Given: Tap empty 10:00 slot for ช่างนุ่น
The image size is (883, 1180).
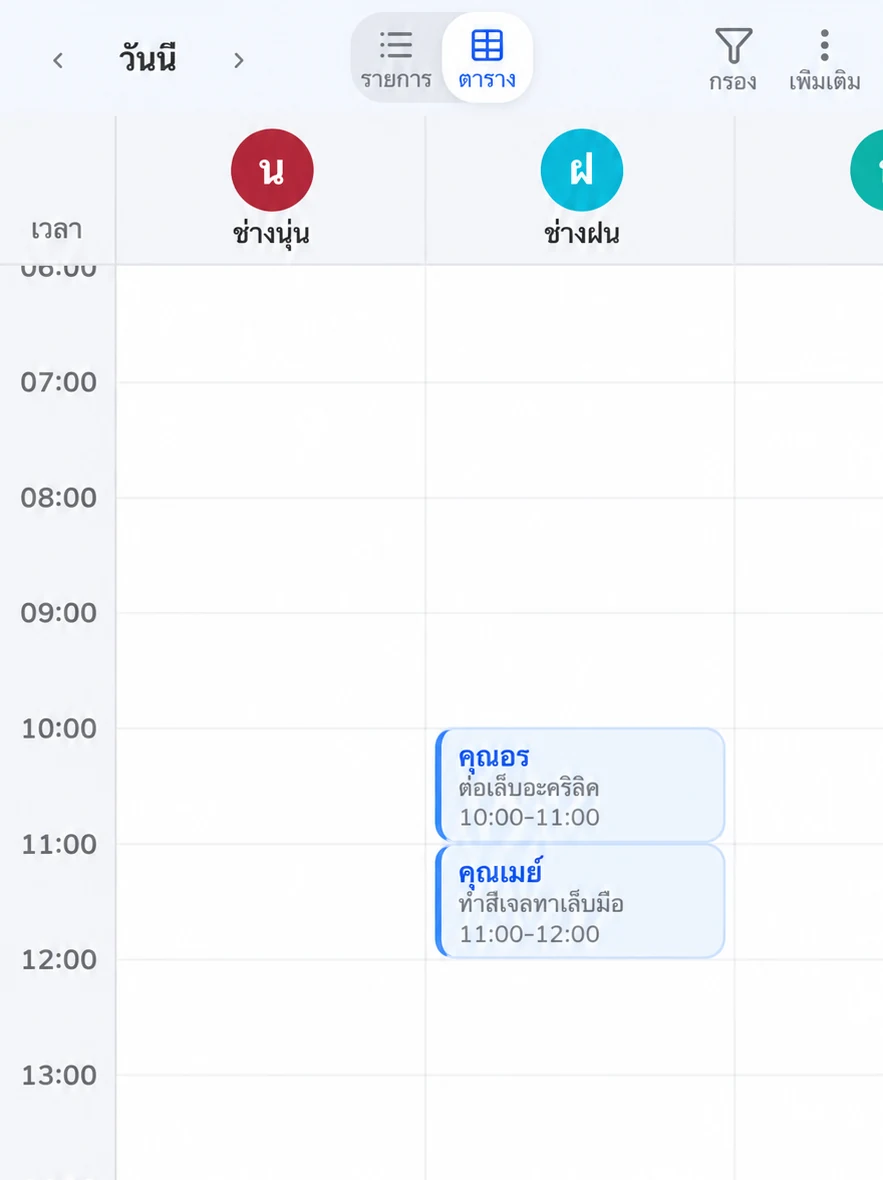Looking at the screenshot, I should pyautogui.click(x=271, y=786).
